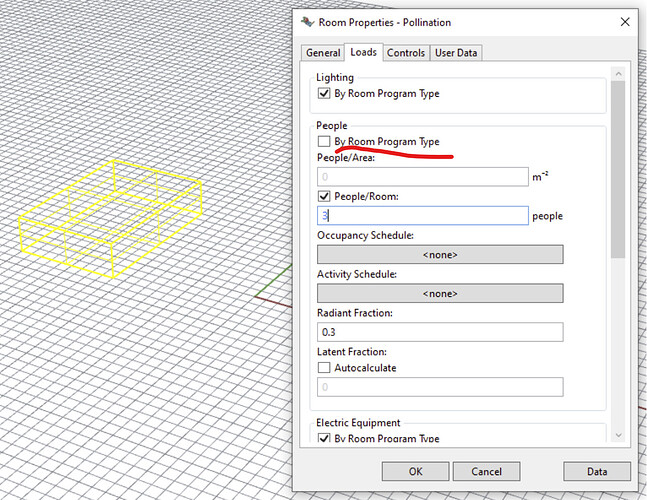Screen dimensions: 647x500
Task: Click the Radiant Fraction input field
Action: coord(440,332)
